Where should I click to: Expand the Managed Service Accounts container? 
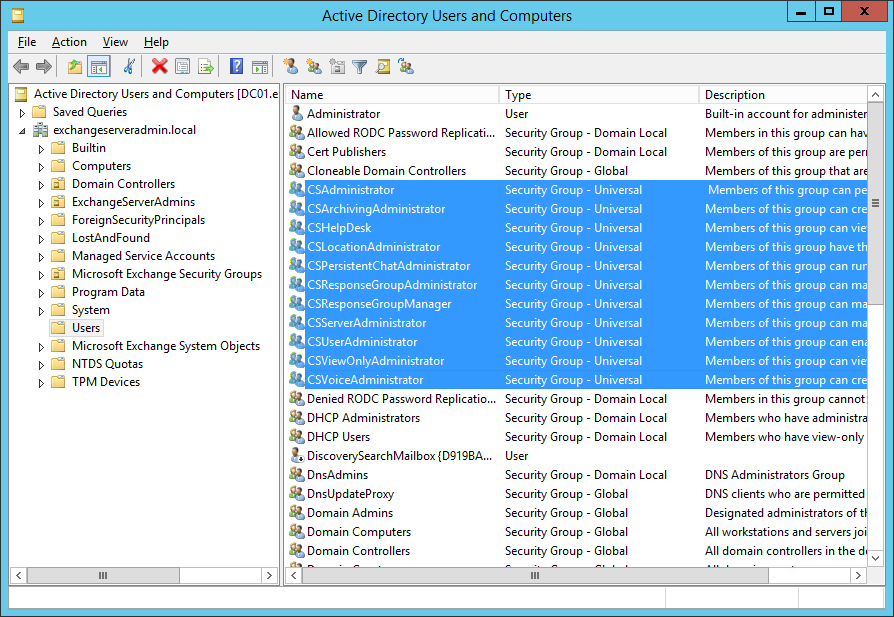tap(41, 257)
